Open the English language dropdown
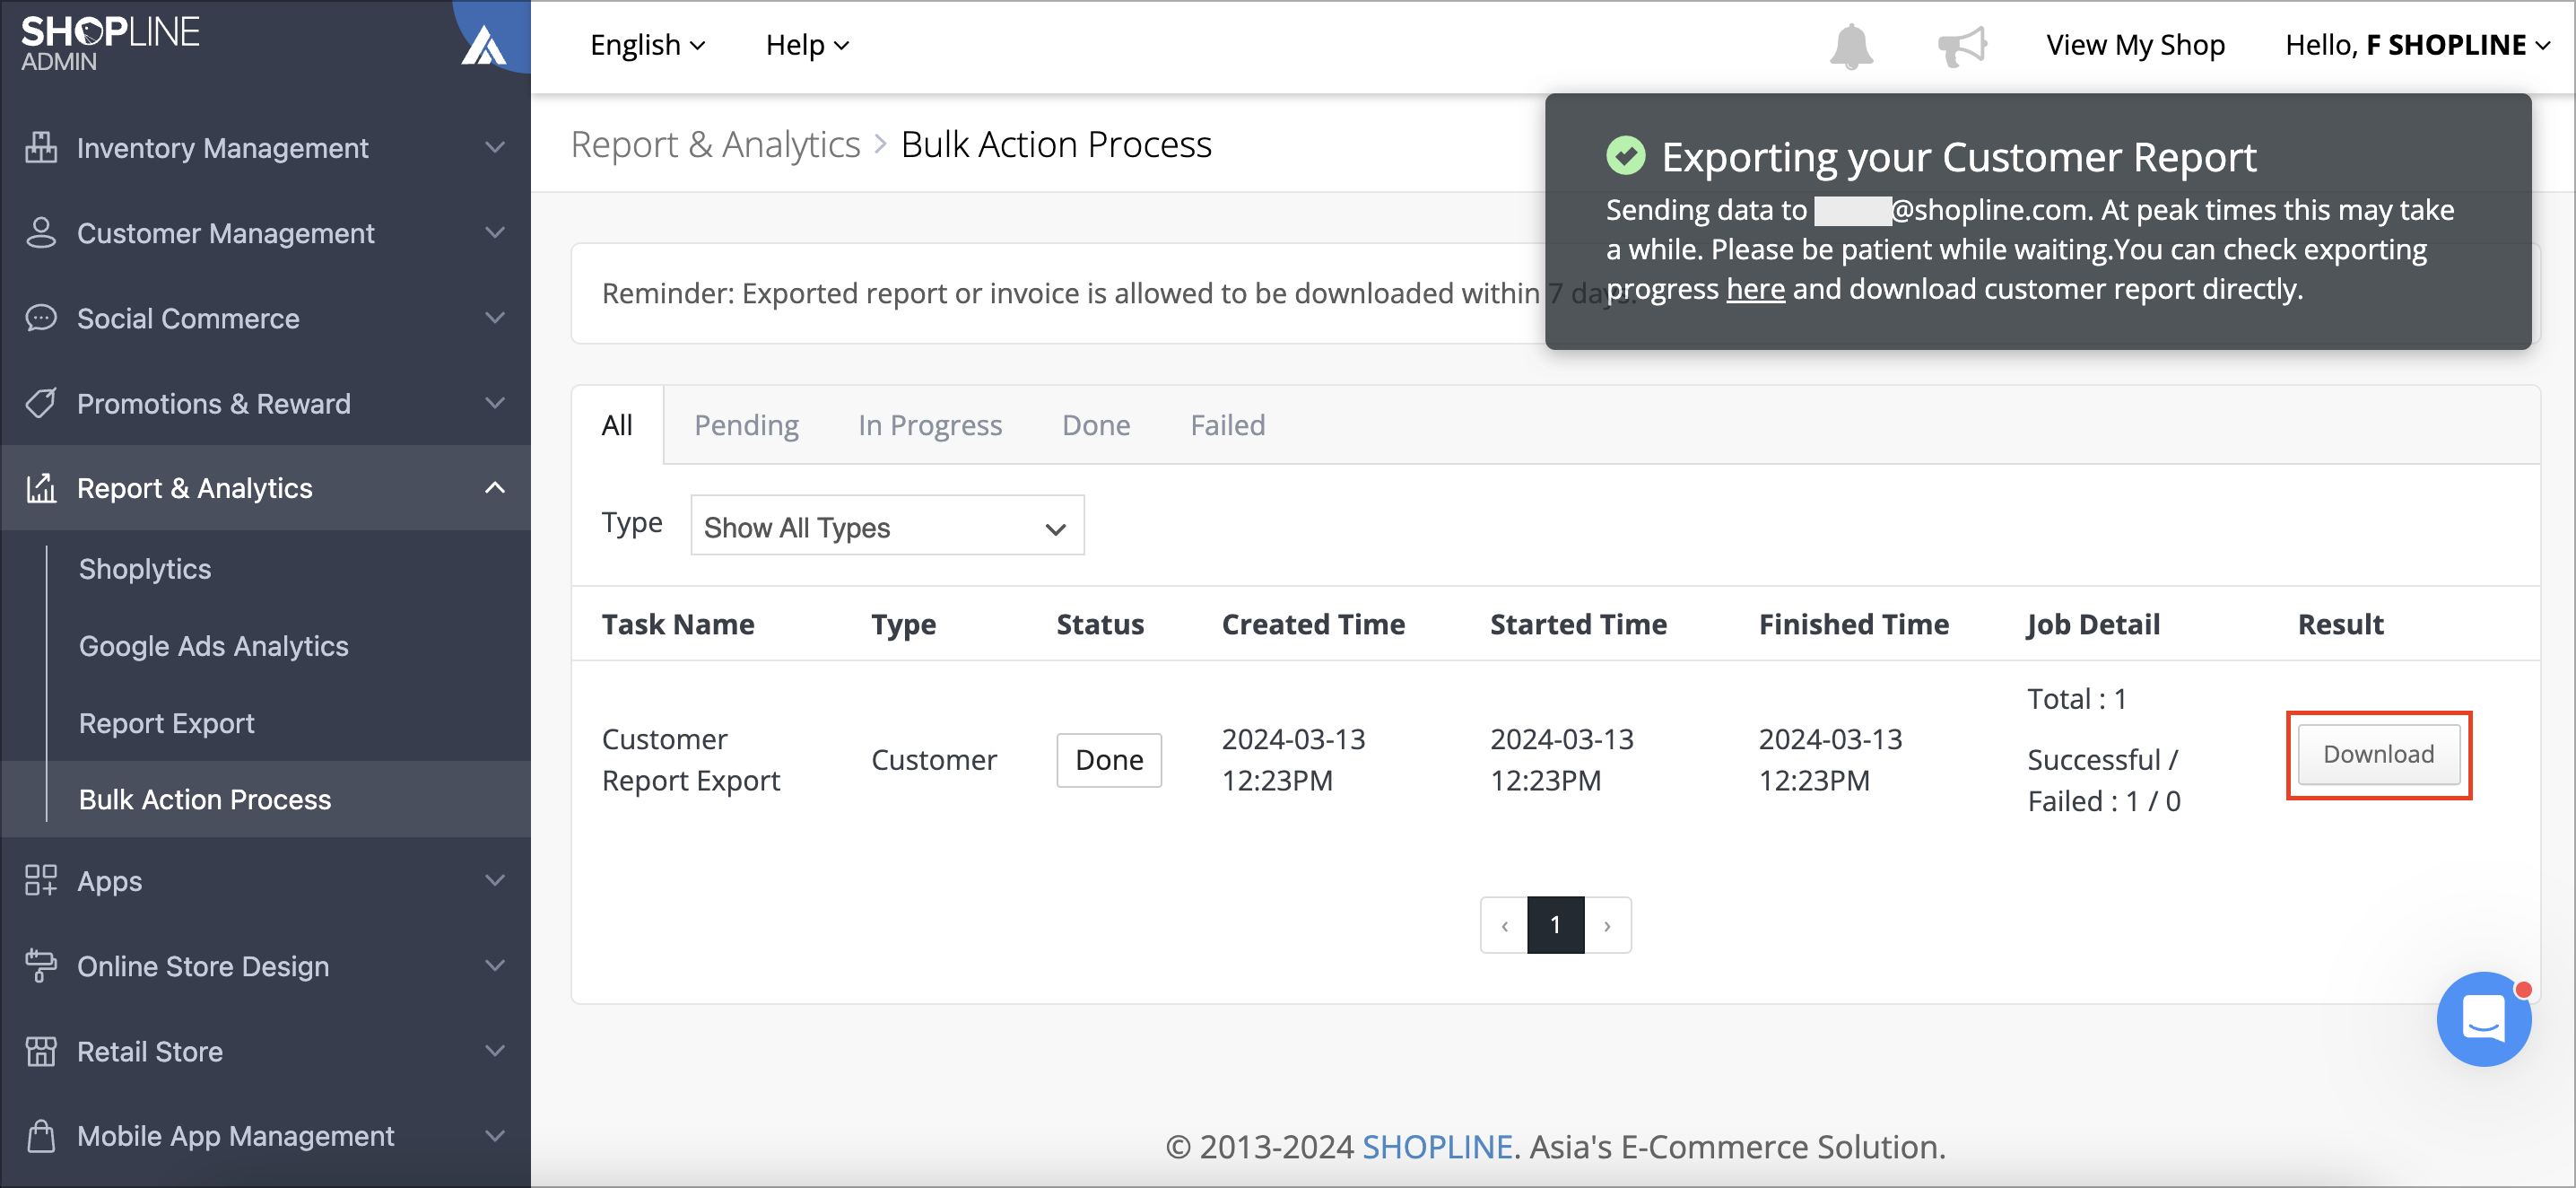 648,45
